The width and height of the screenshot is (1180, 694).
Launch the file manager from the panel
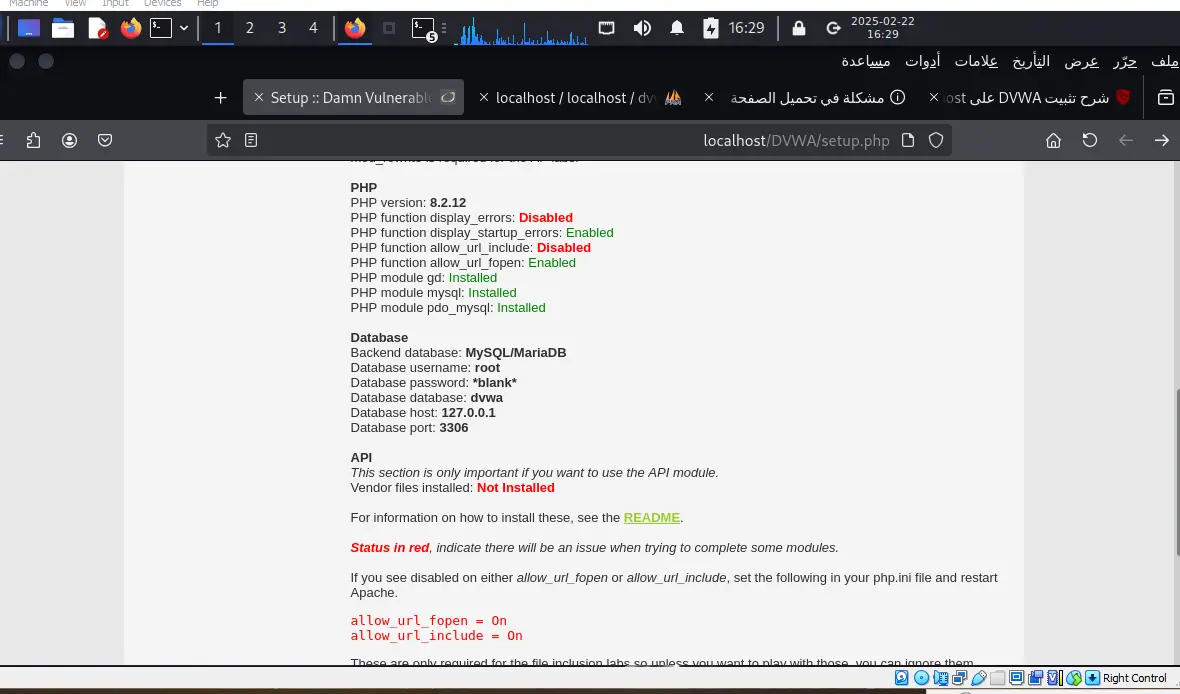(x=63, y=29)
